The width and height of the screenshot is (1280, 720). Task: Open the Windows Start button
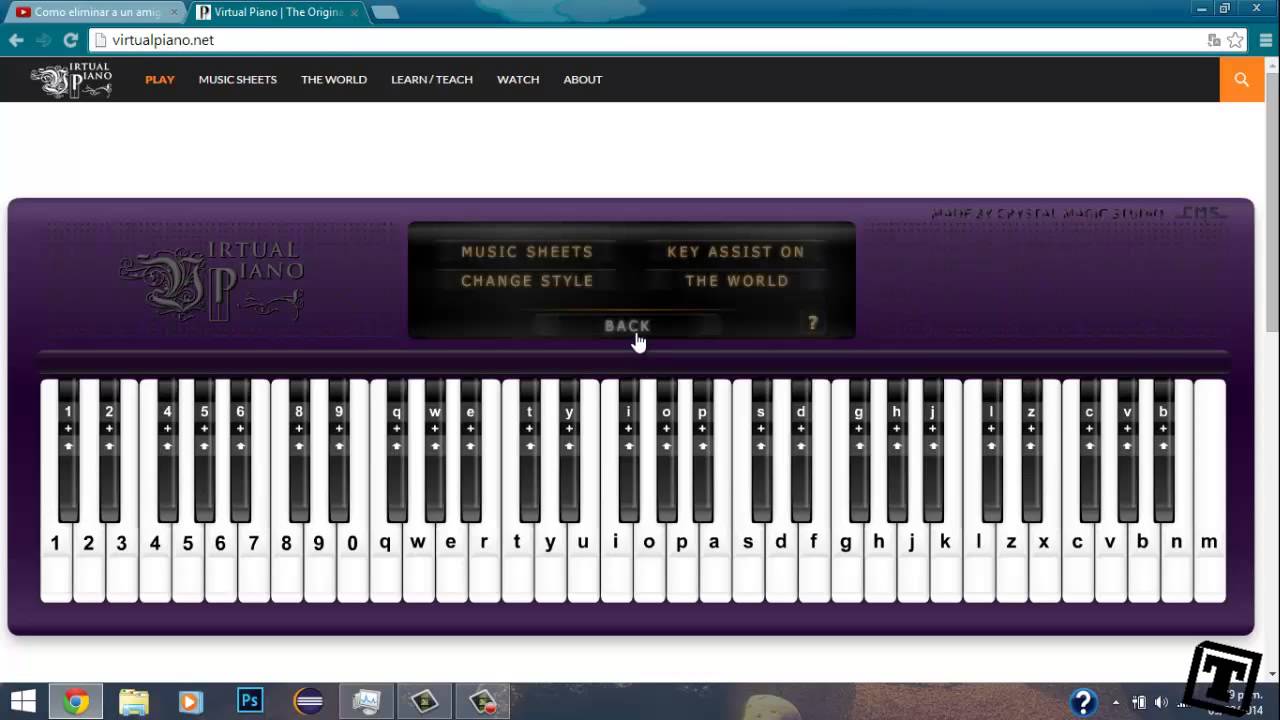pyautogui.click(x=23, y=701)
